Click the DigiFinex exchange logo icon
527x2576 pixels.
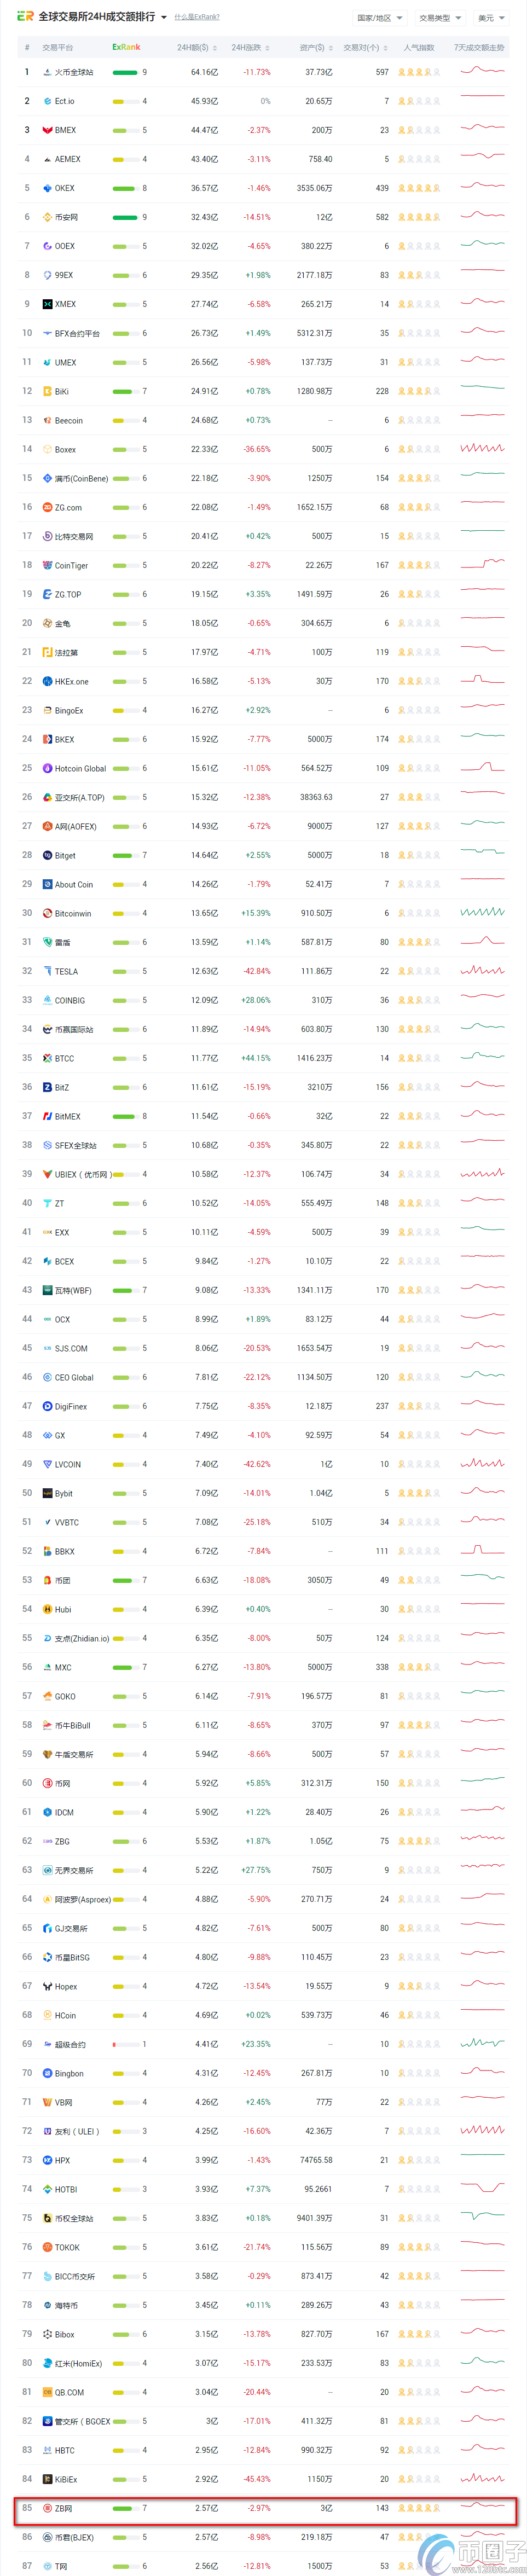click(x=47, y=1406)
